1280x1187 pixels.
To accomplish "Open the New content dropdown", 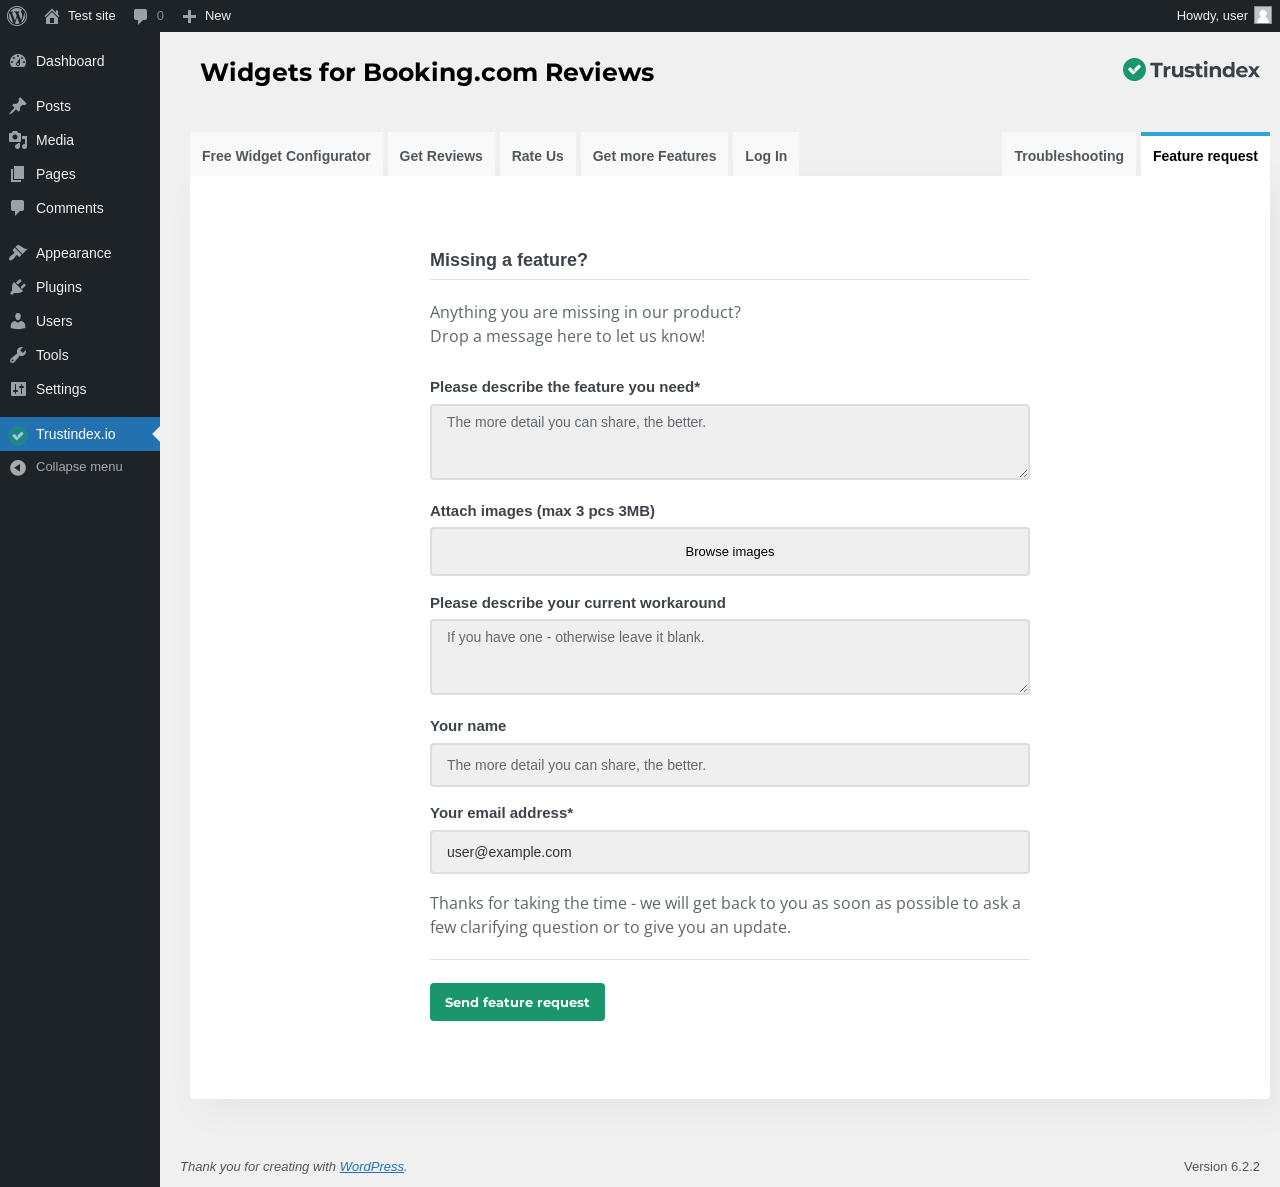I will tap(207, 16).
